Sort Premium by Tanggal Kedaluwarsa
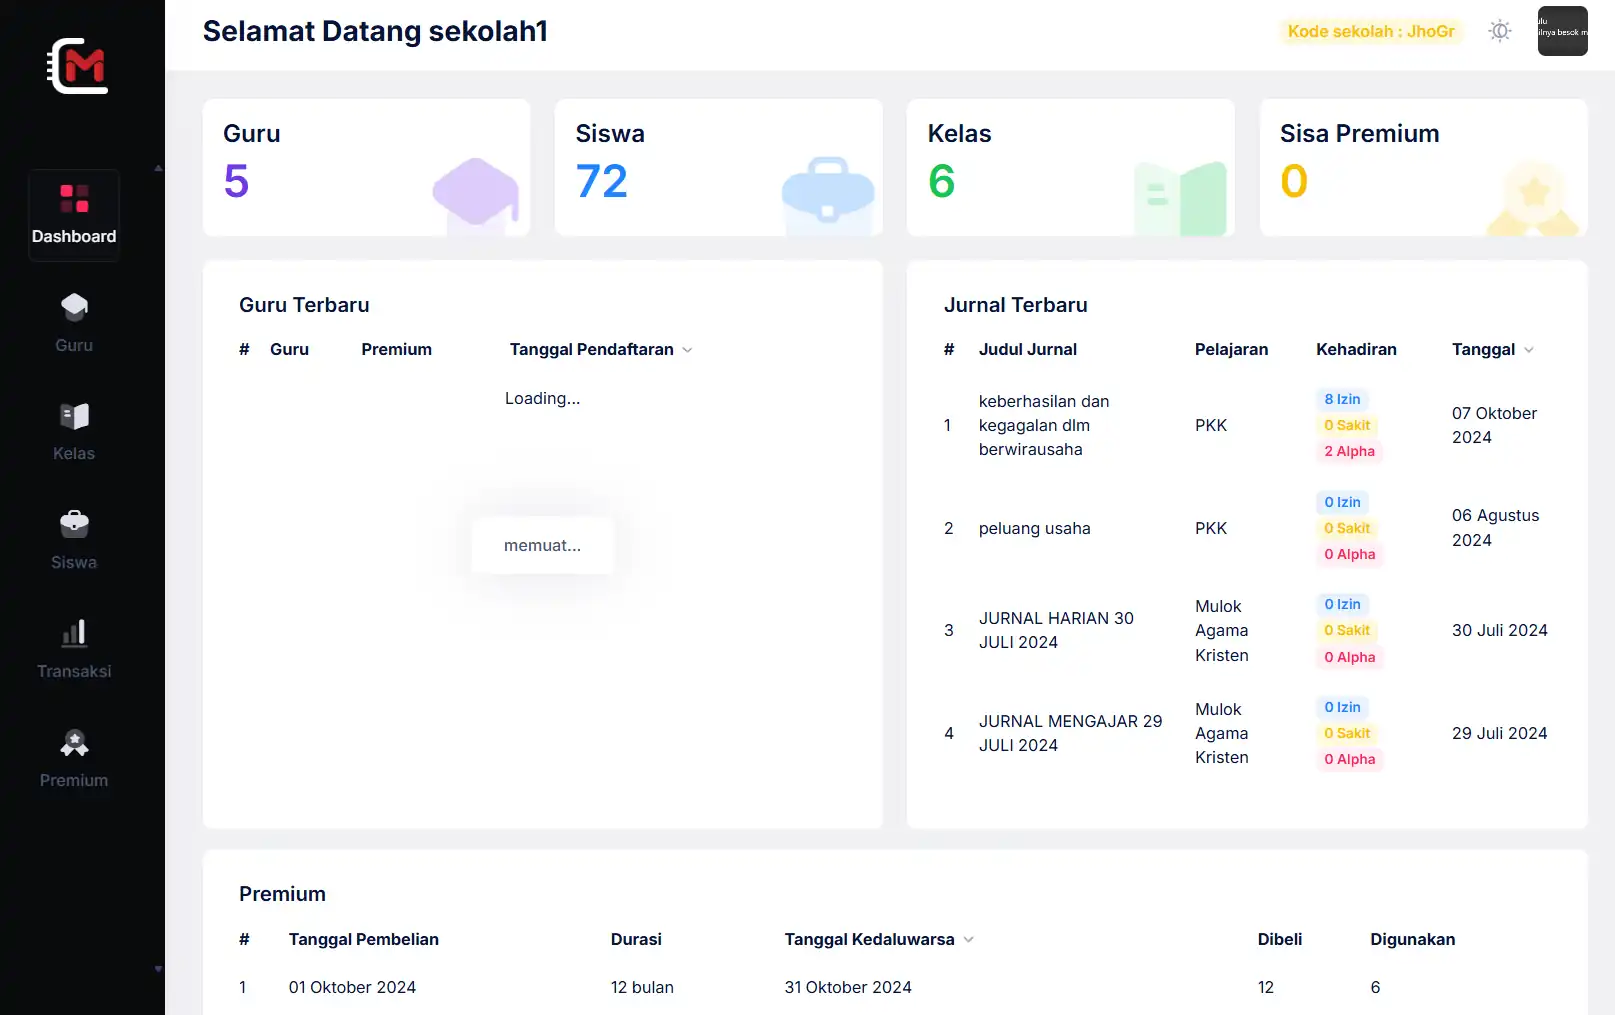Viewport: 1615px width, 1015px height. (x=878, y=940)
